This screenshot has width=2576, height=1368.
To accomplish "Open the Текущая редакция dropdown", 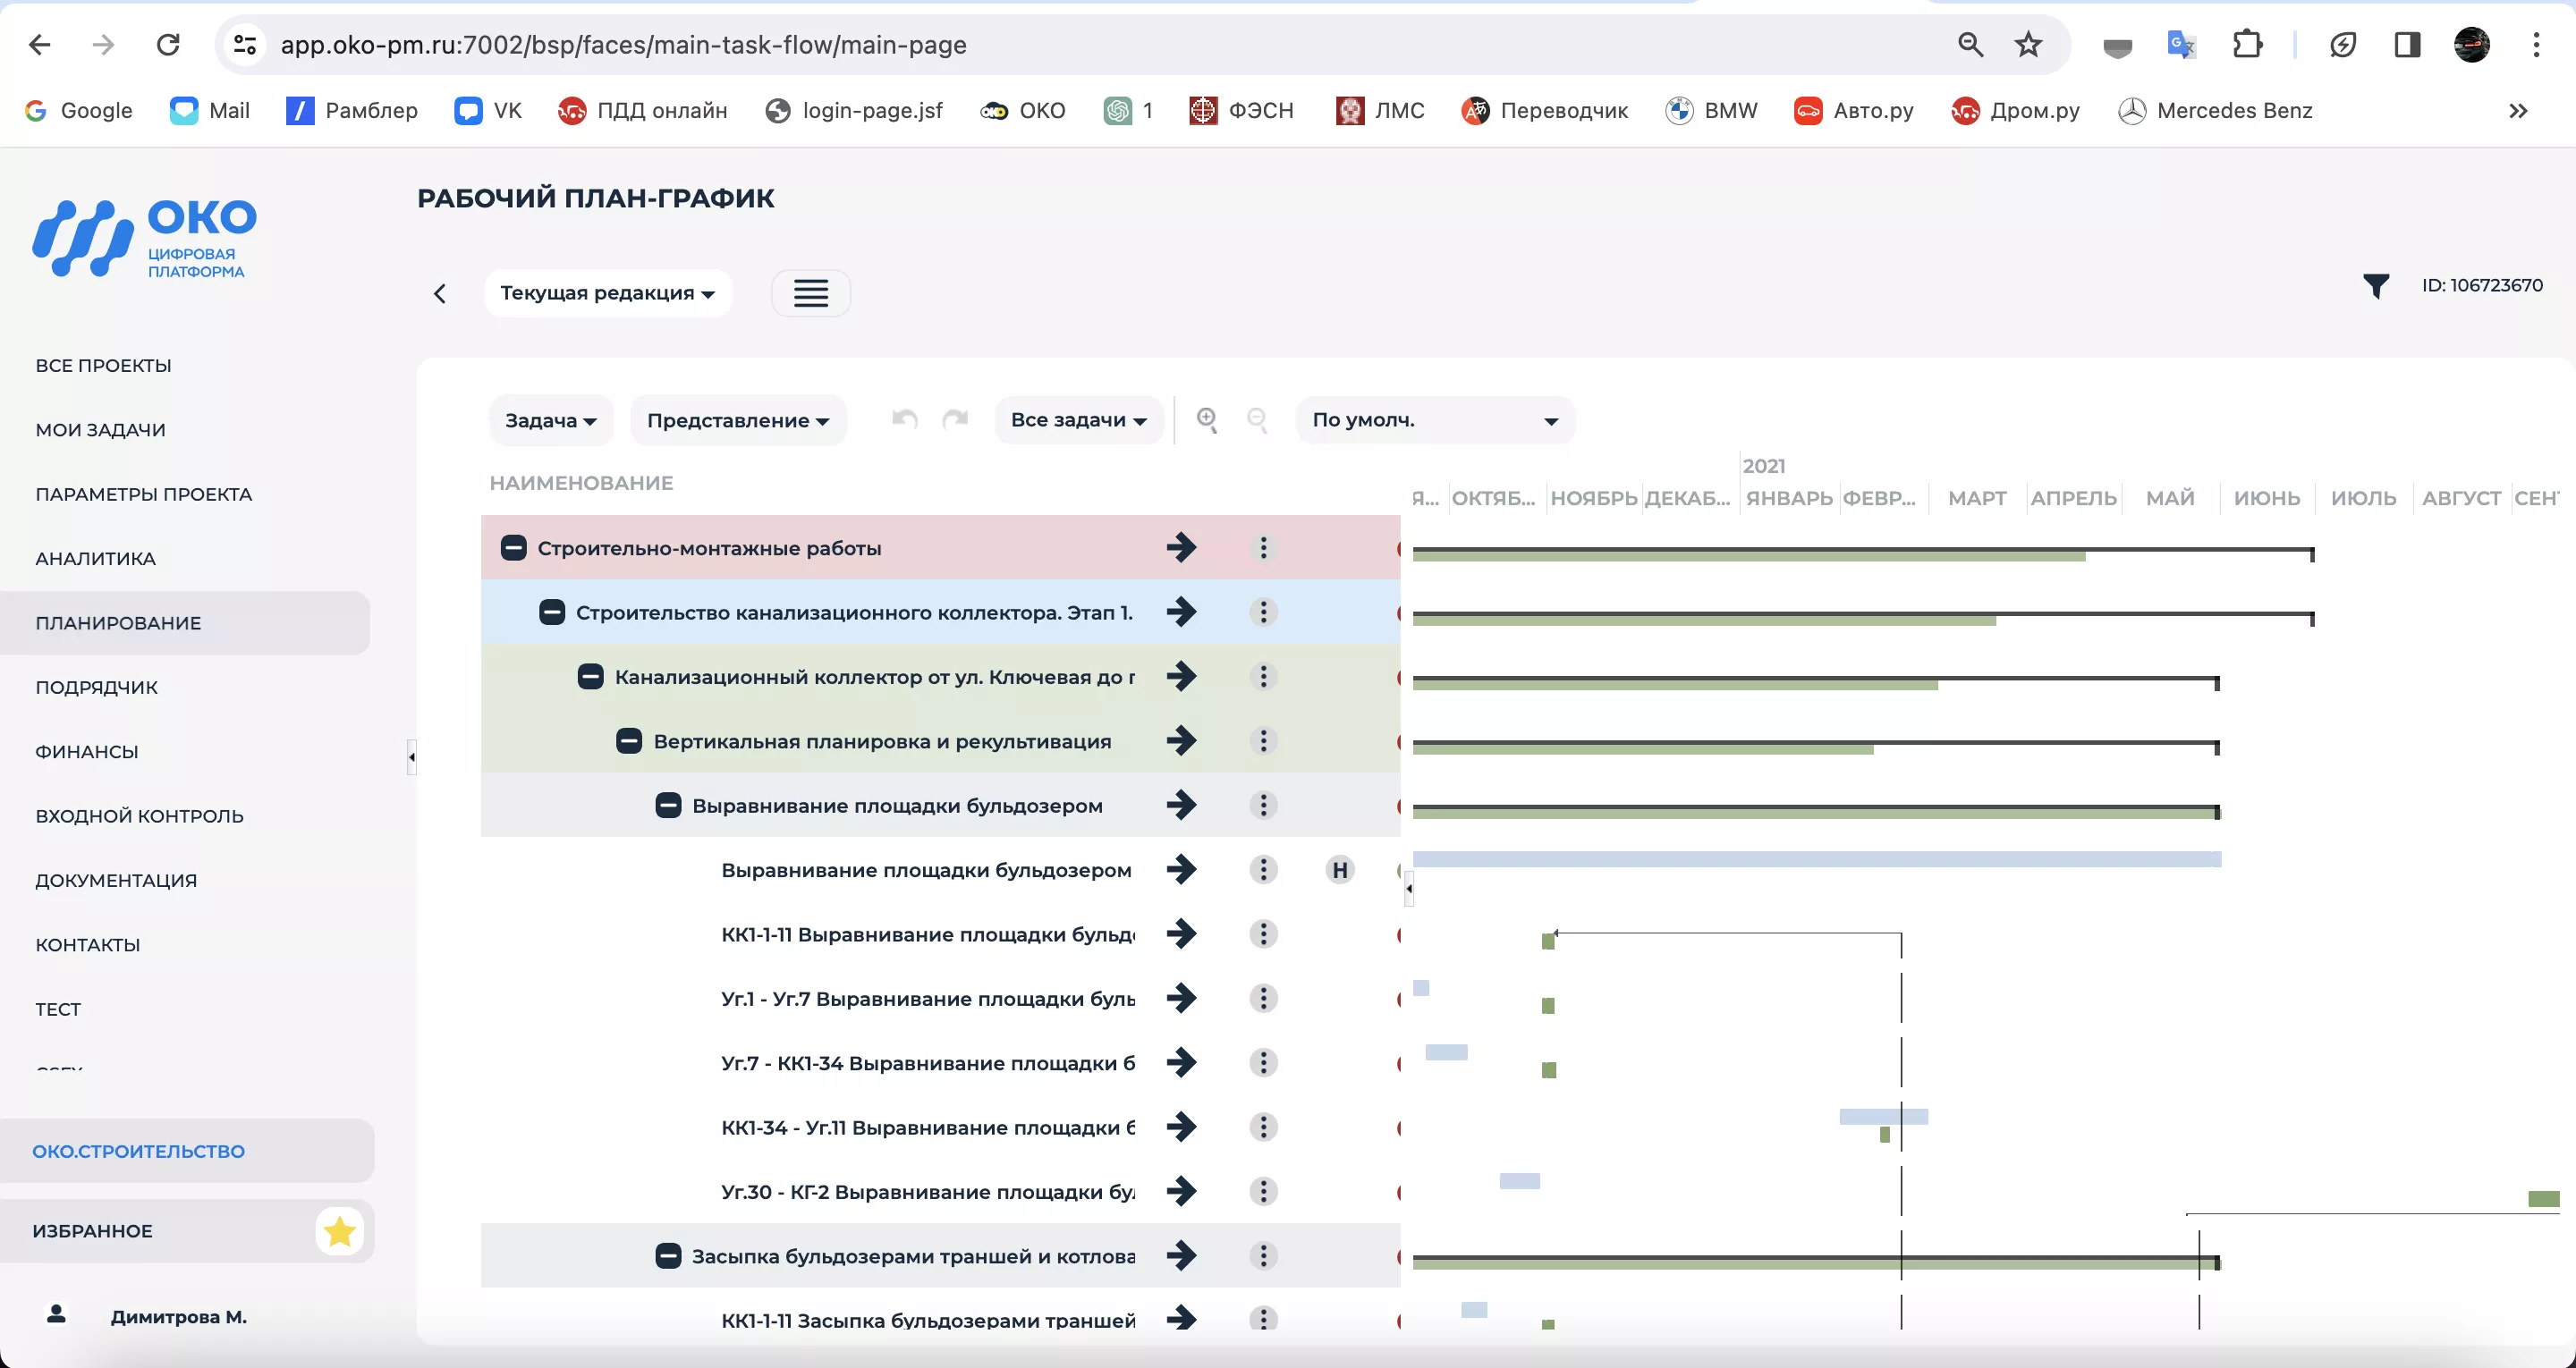I will tap(607, 293).
